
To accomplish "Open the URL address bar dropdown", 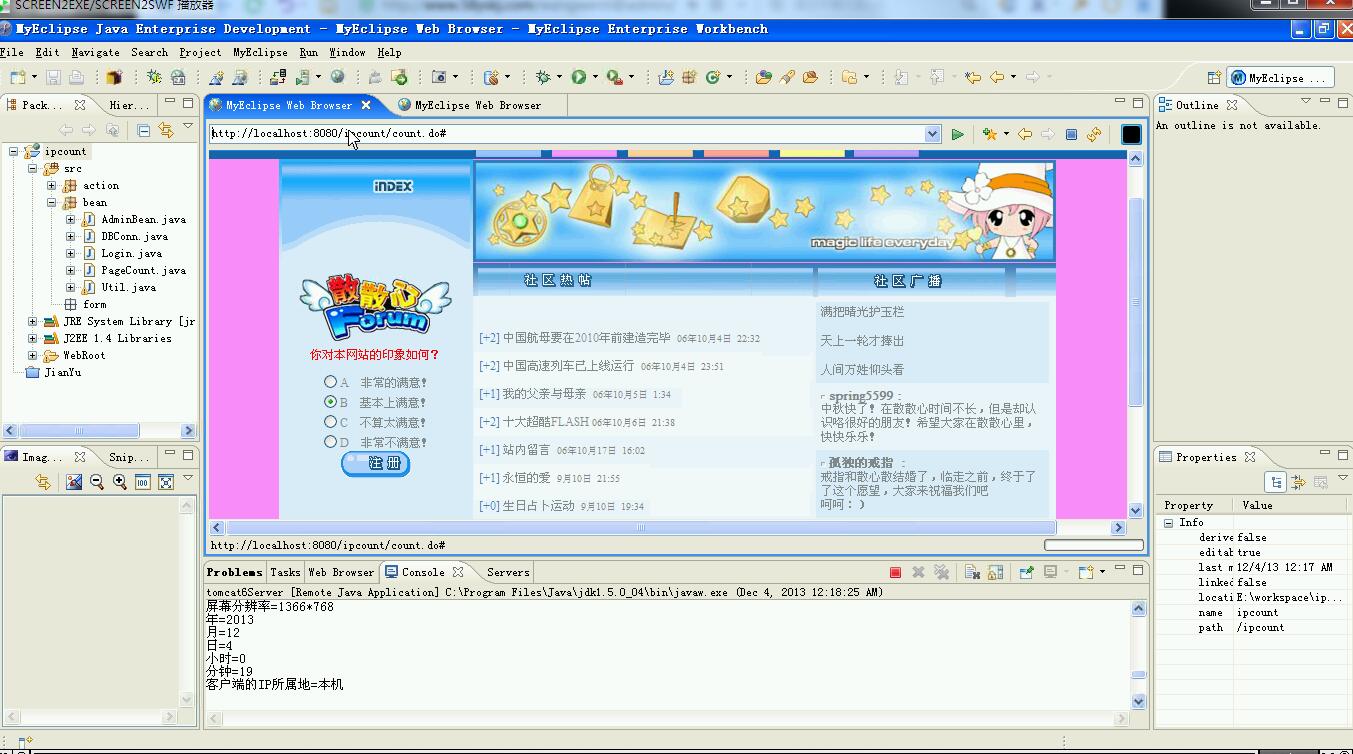I will 933,134.
